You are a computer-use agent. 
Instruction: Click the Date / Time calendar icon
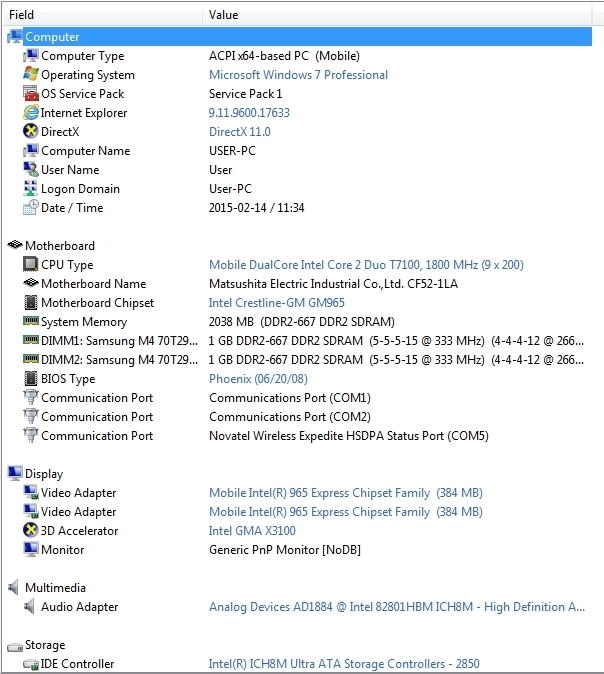click(31, 208)
